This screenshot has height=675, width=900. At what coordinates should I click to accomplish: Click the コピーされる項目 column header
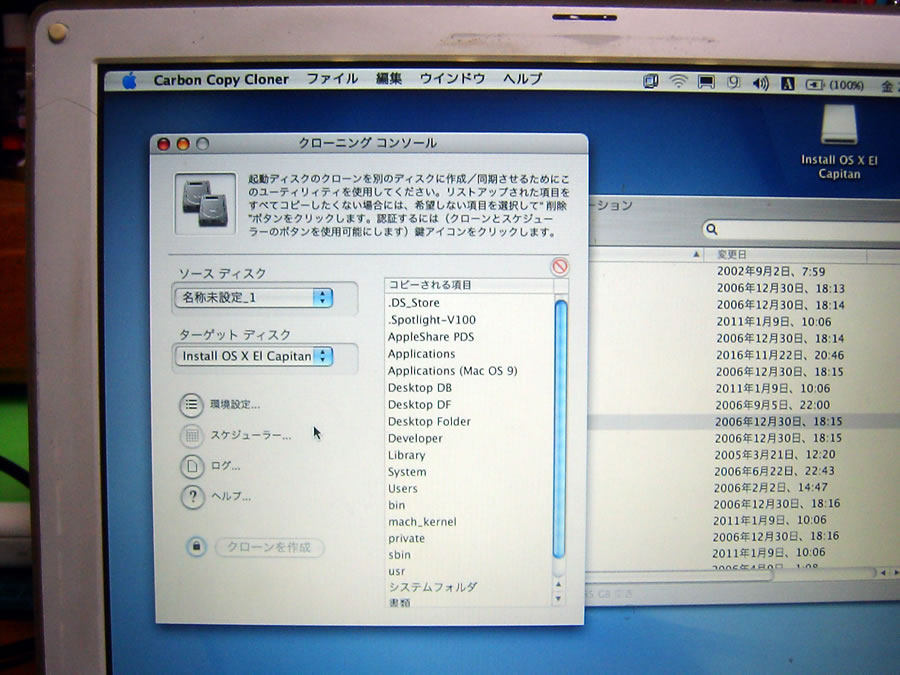tap(468, 285)
